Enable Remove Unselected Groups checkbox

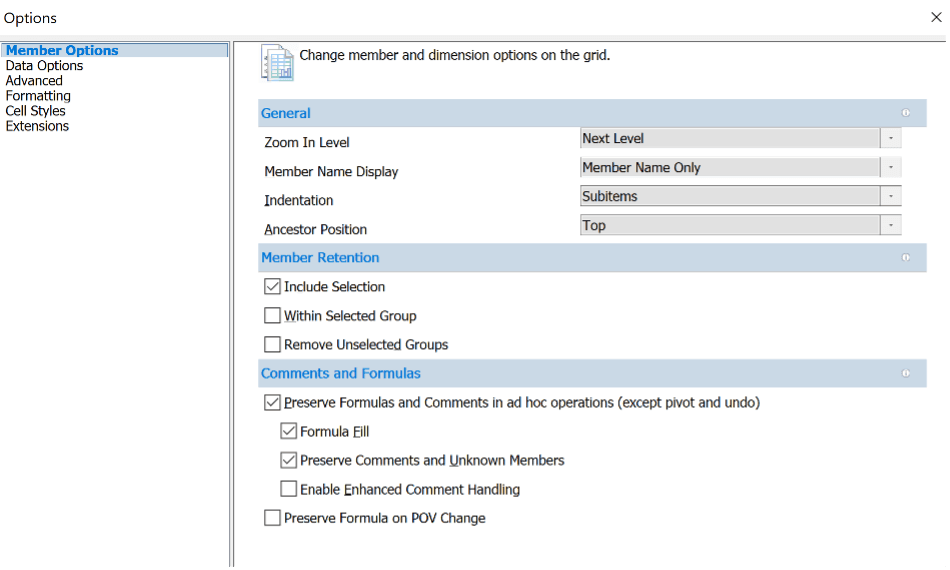point(272,345)
